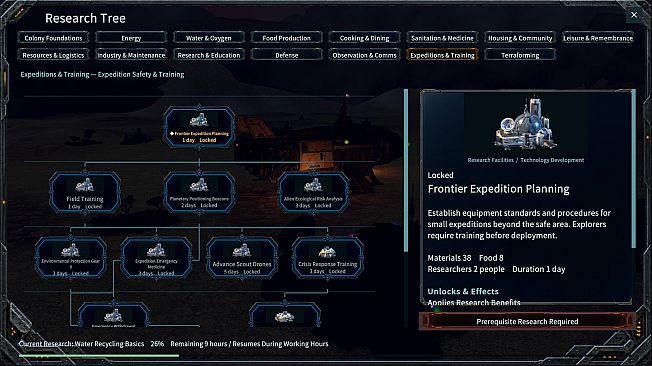Open the Terraforming category tab
652x366 pixels.
520,55
